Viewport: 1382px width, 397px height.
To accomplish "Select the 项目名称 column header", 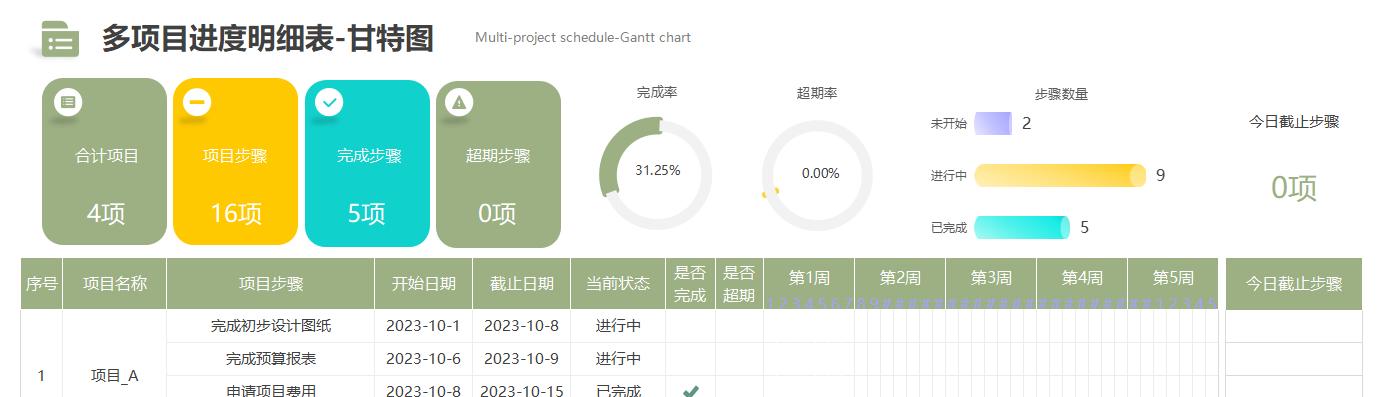I will click(x=115, y=284).
